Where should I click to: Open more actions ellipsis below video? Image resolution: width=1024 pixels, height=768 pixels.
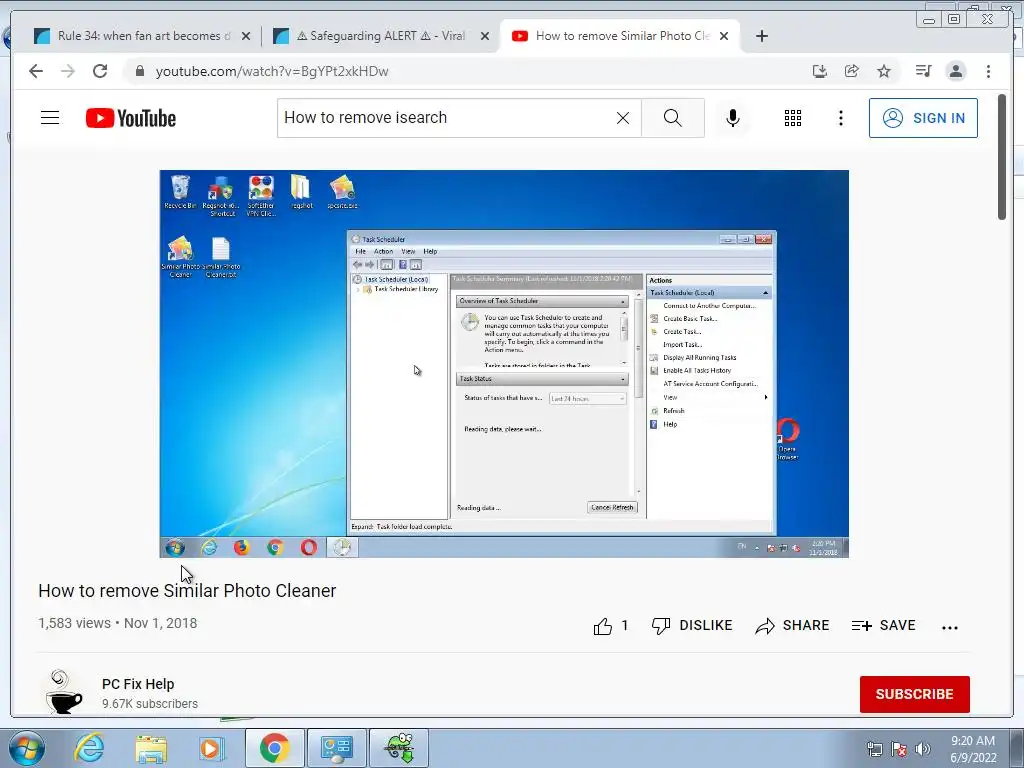[x=950, y=628]
